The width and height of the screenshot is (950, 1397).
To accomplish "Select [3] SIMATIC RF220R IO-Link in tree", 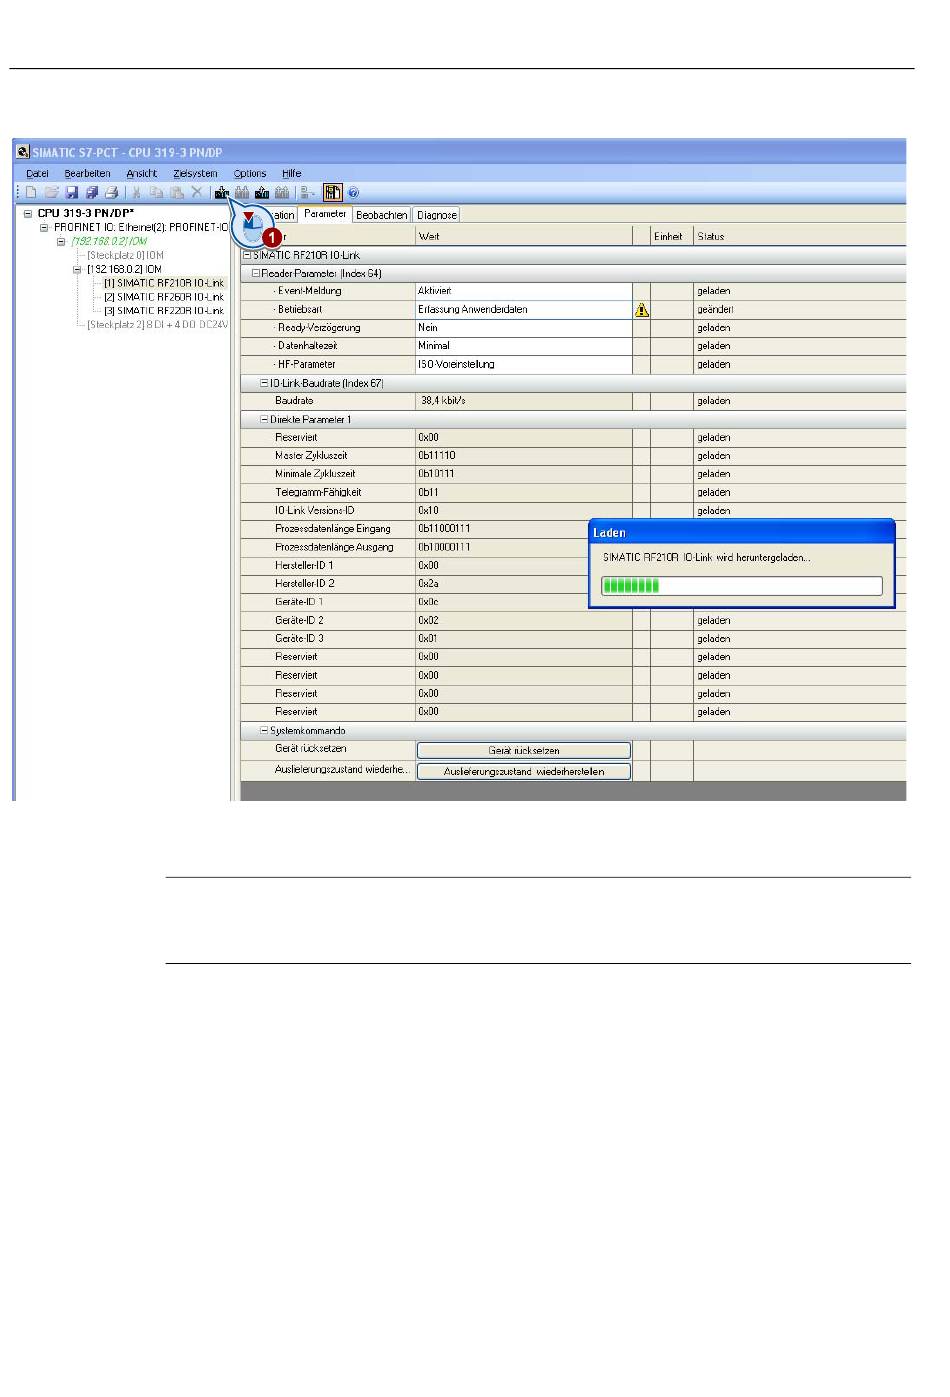I will (164, 311).
